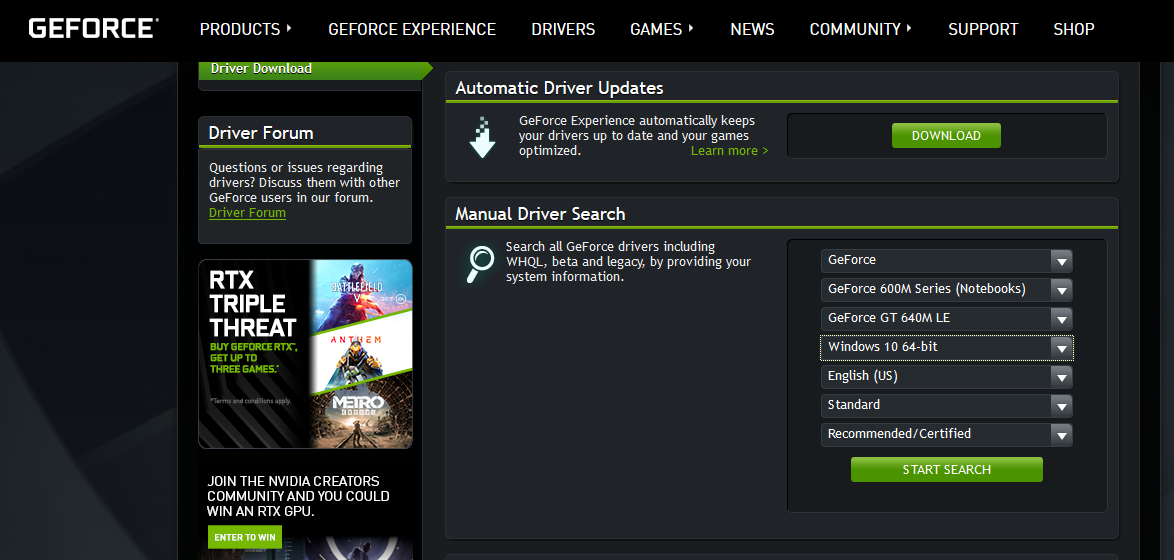The width and height of the screenshot is (1174, 560).
Task: Open GeForce Experience page
Action: [412, 29]
